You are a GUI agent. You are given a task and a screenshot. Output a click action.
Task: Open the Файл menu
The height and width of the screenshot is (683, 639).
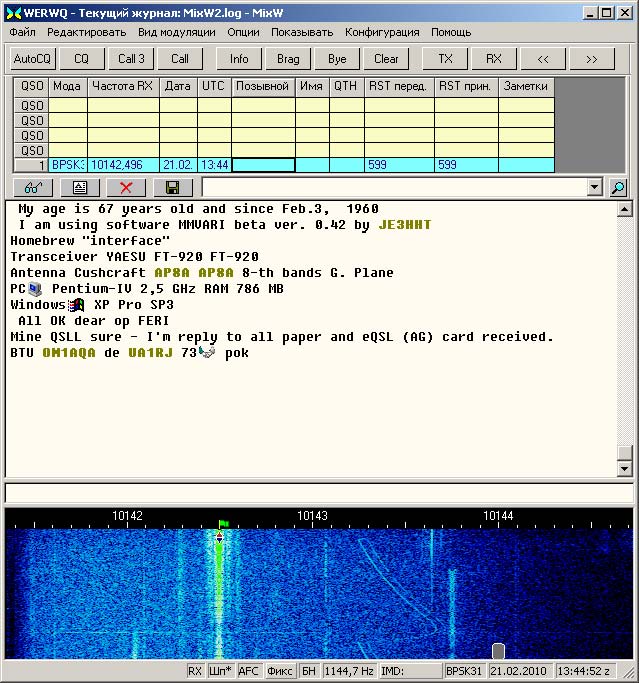pyautogui.click(x=22, y=32)
